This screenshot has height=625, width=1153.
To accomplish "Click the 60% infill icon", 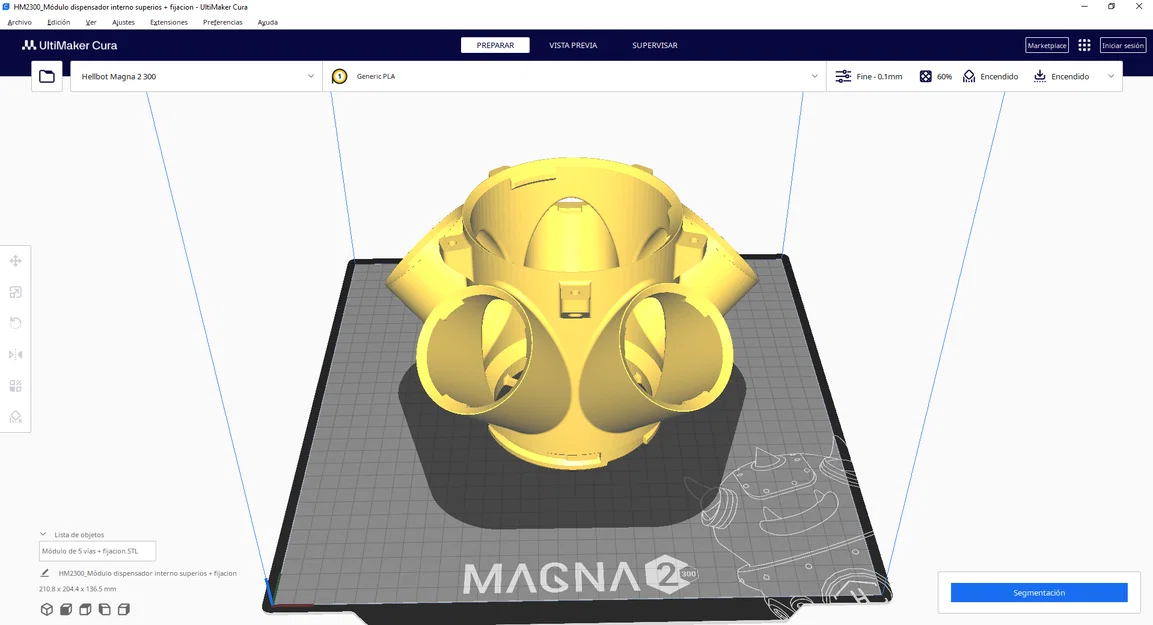I will (x=926, y=76).
